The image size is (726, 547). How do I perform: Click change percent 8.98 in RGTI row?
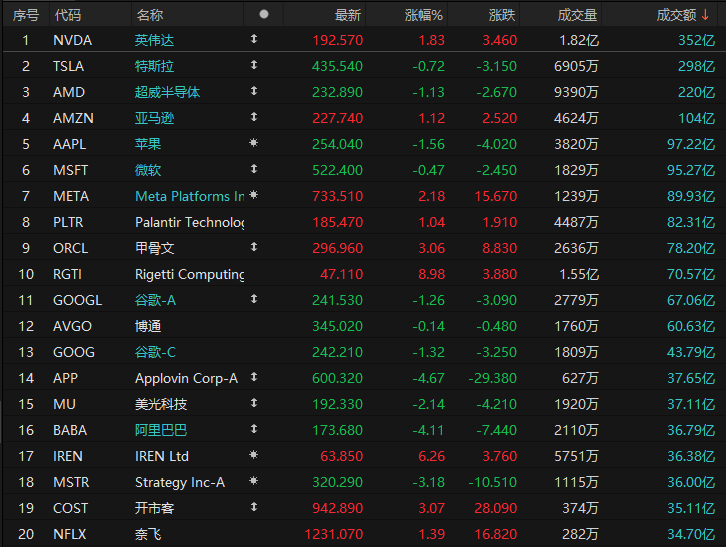pos(432,274)
